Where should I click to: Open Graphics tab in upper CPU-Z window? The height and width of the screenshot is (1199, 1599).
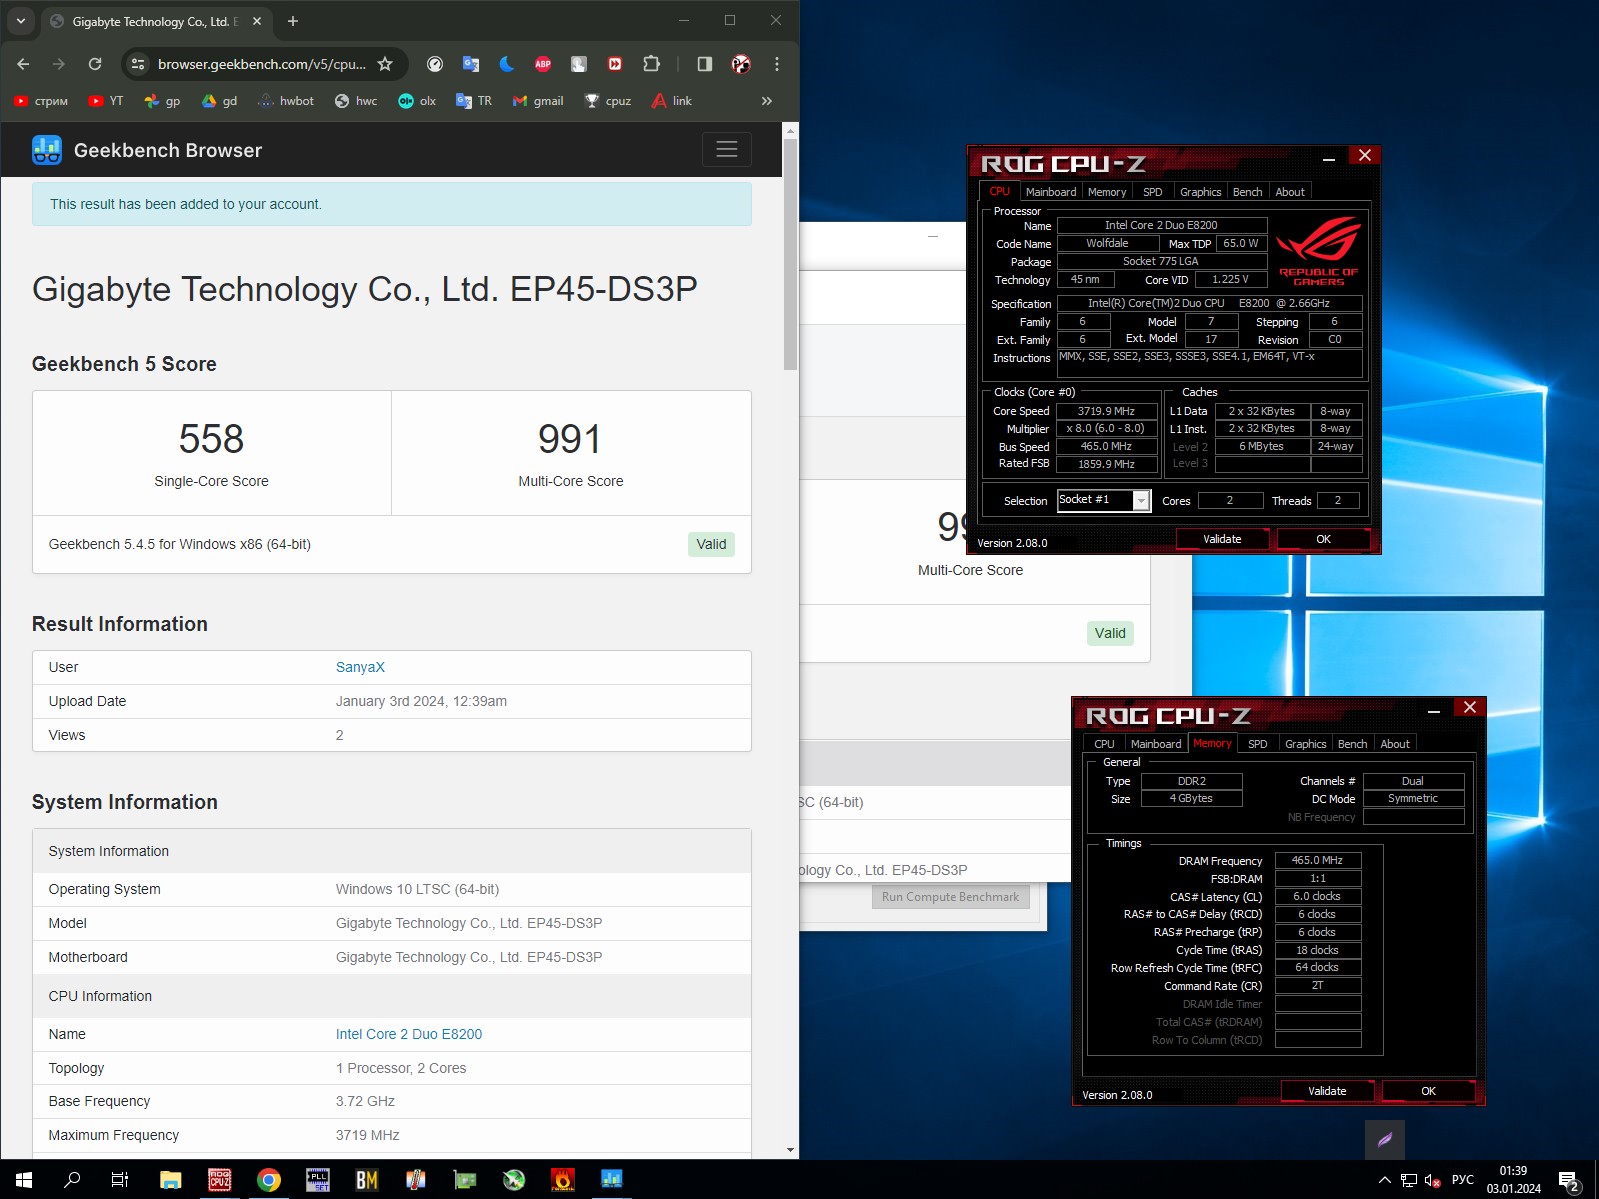point(1200,192)
